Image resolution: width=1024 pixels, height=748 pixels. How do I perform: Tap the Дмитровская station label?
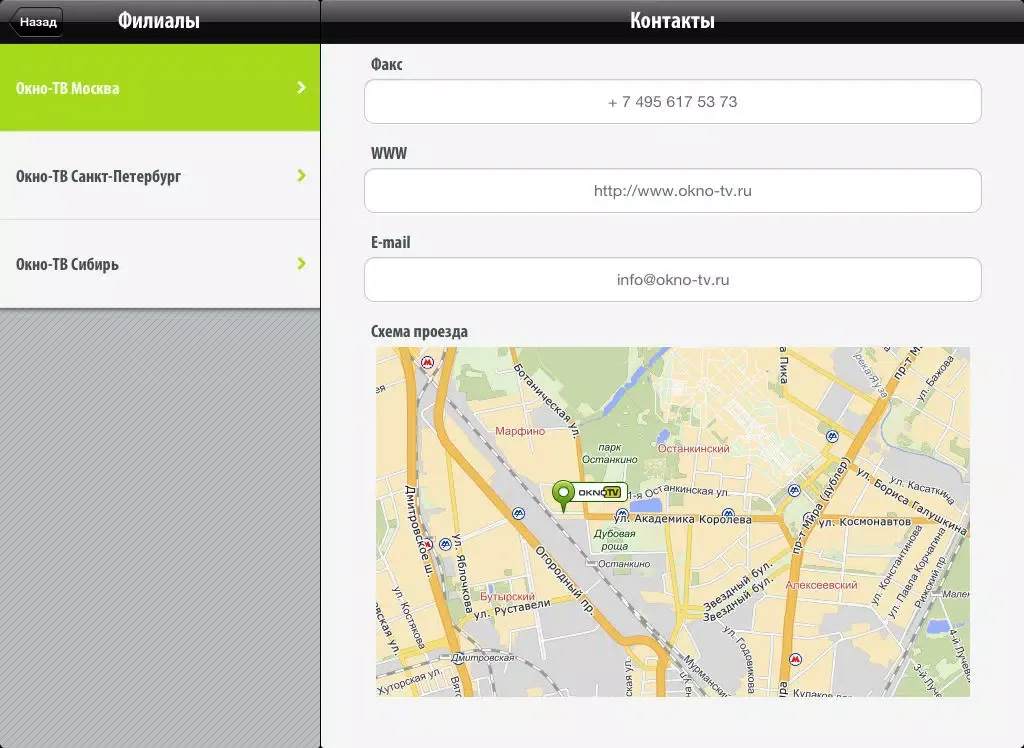pos(483,657)
